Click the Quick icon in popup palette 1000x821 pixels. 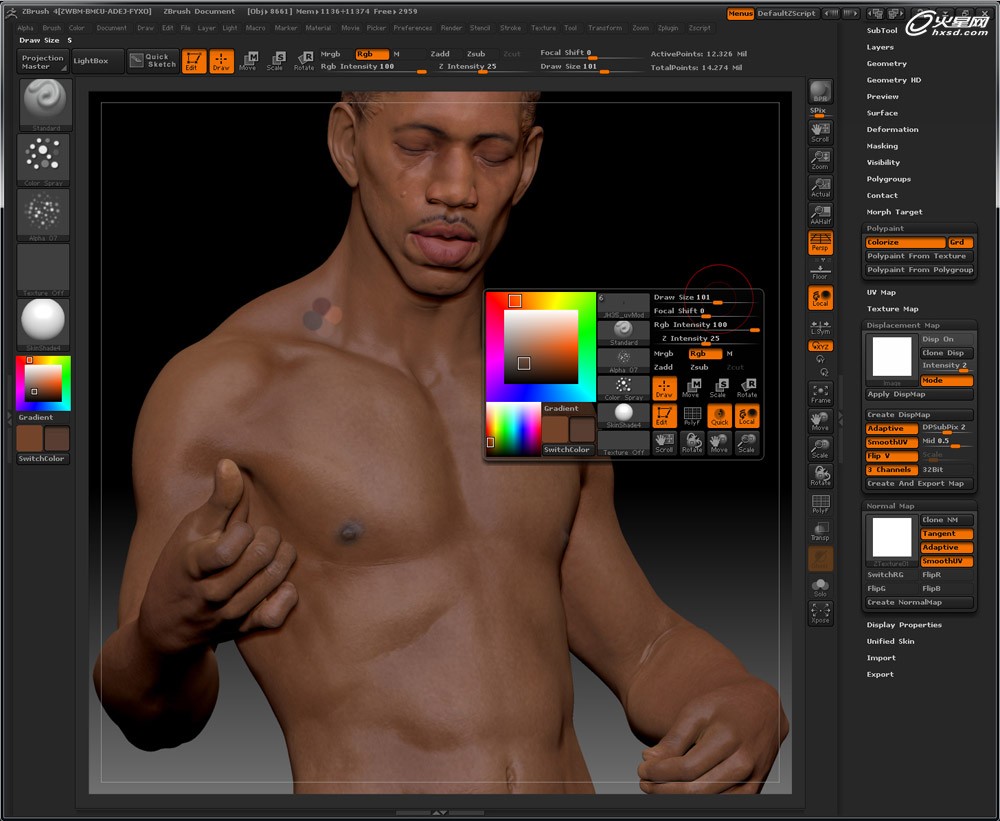click(x=719, y=416)
